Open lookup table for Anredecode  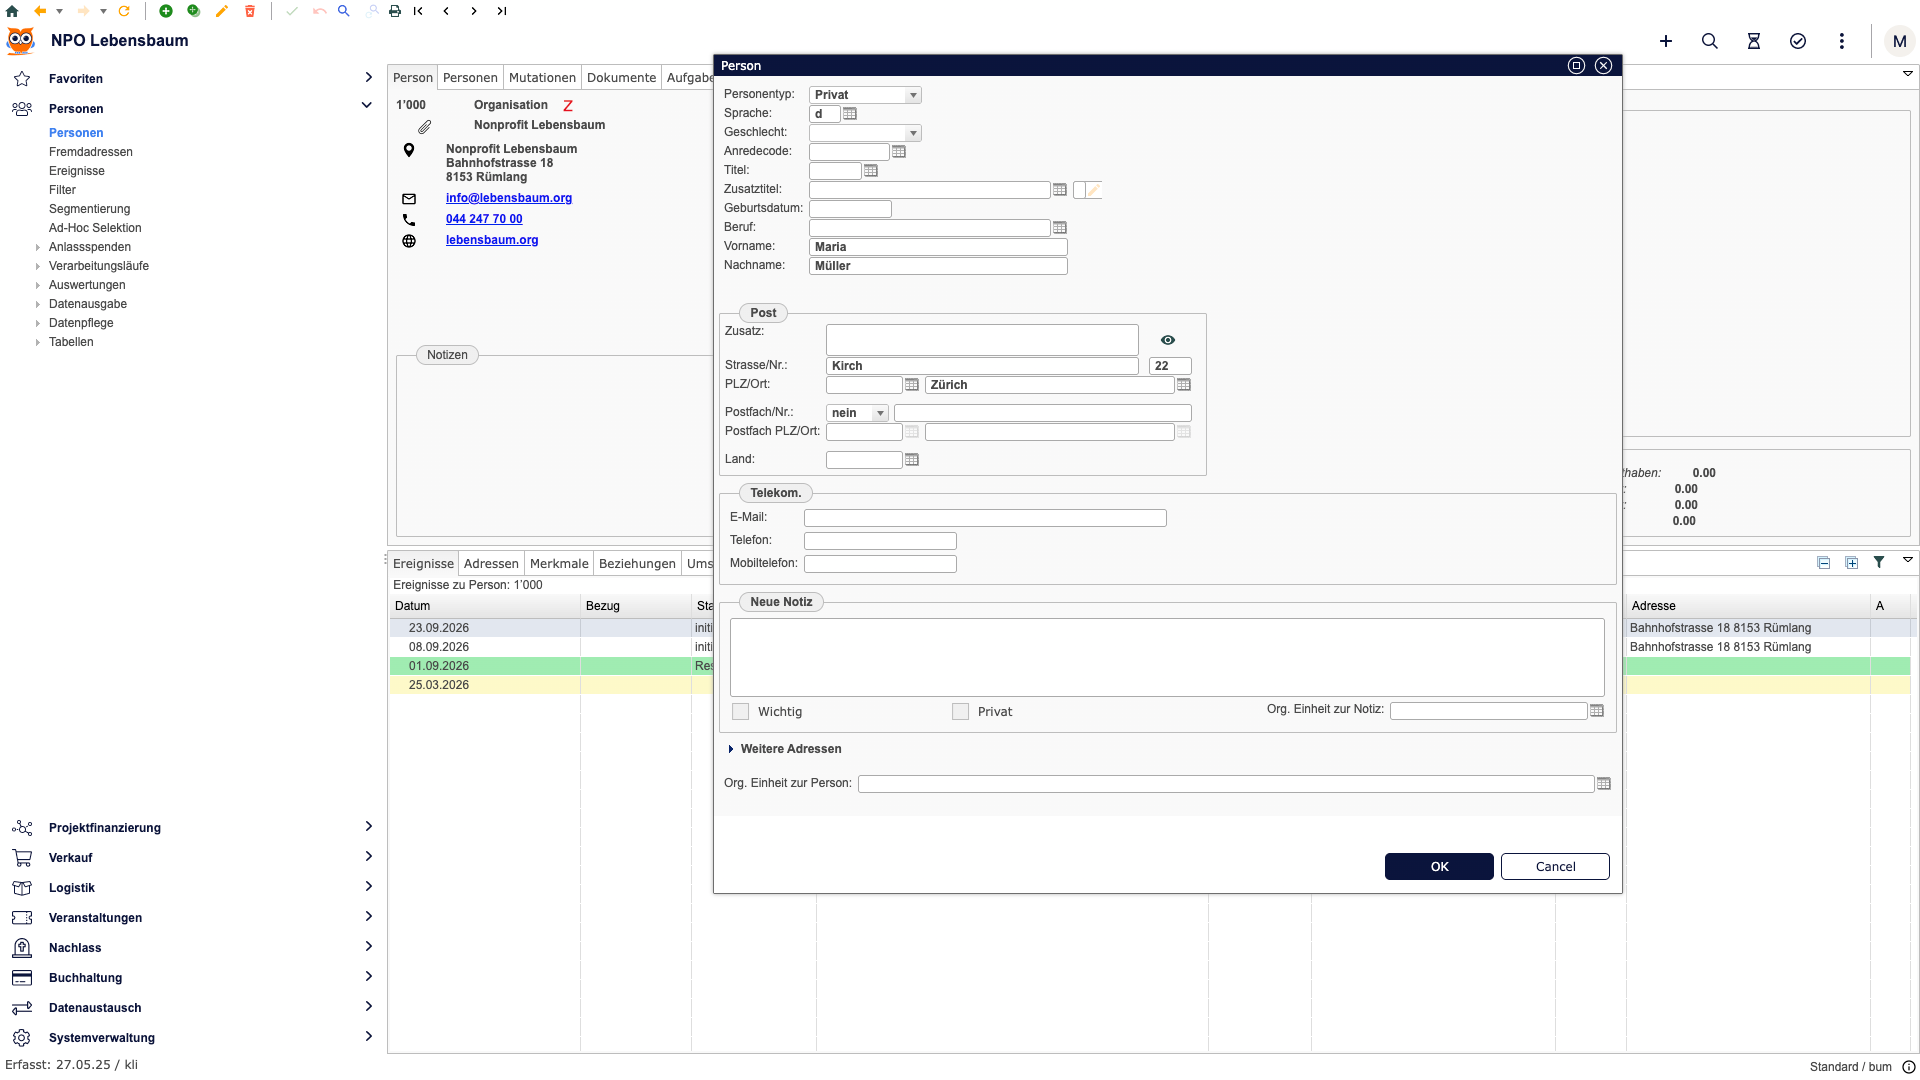899,152
